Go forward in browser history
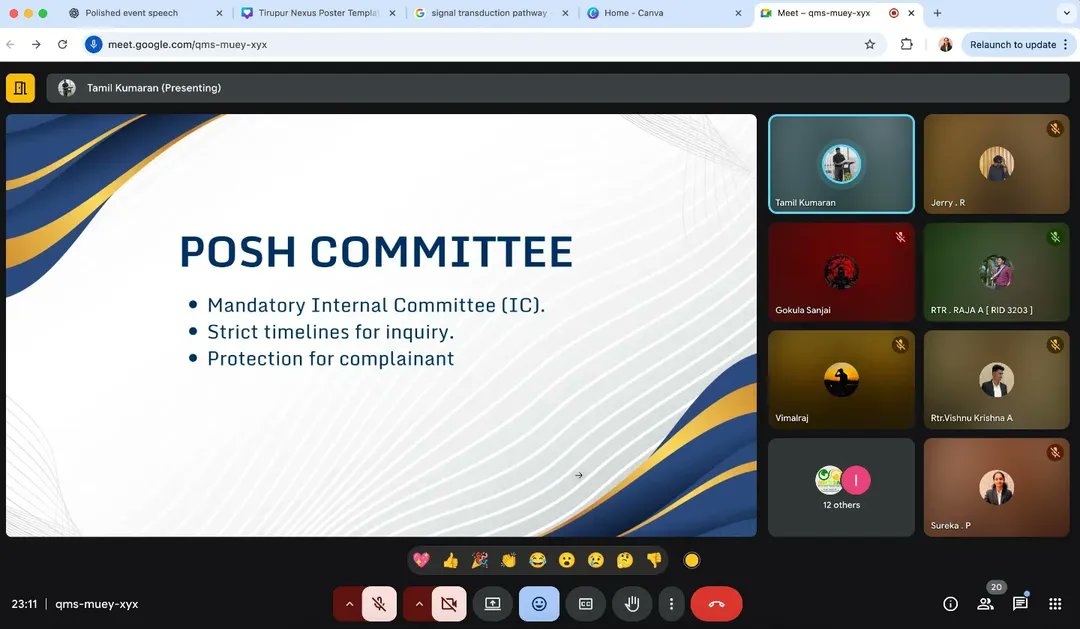 click(x=36, y=44)
